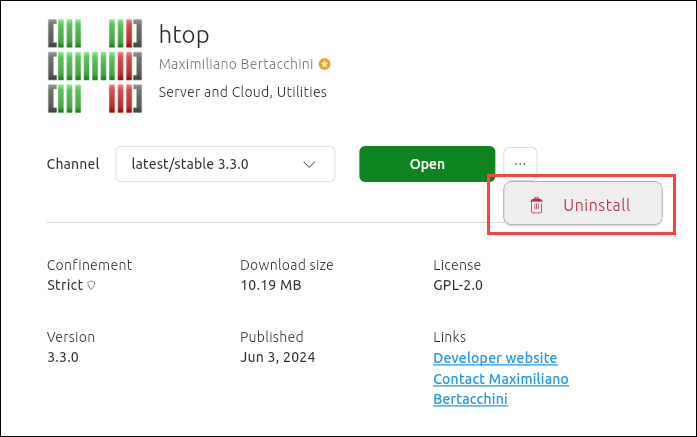Open the Developer website link
697x437 pixels.
(x=495, y=358)
